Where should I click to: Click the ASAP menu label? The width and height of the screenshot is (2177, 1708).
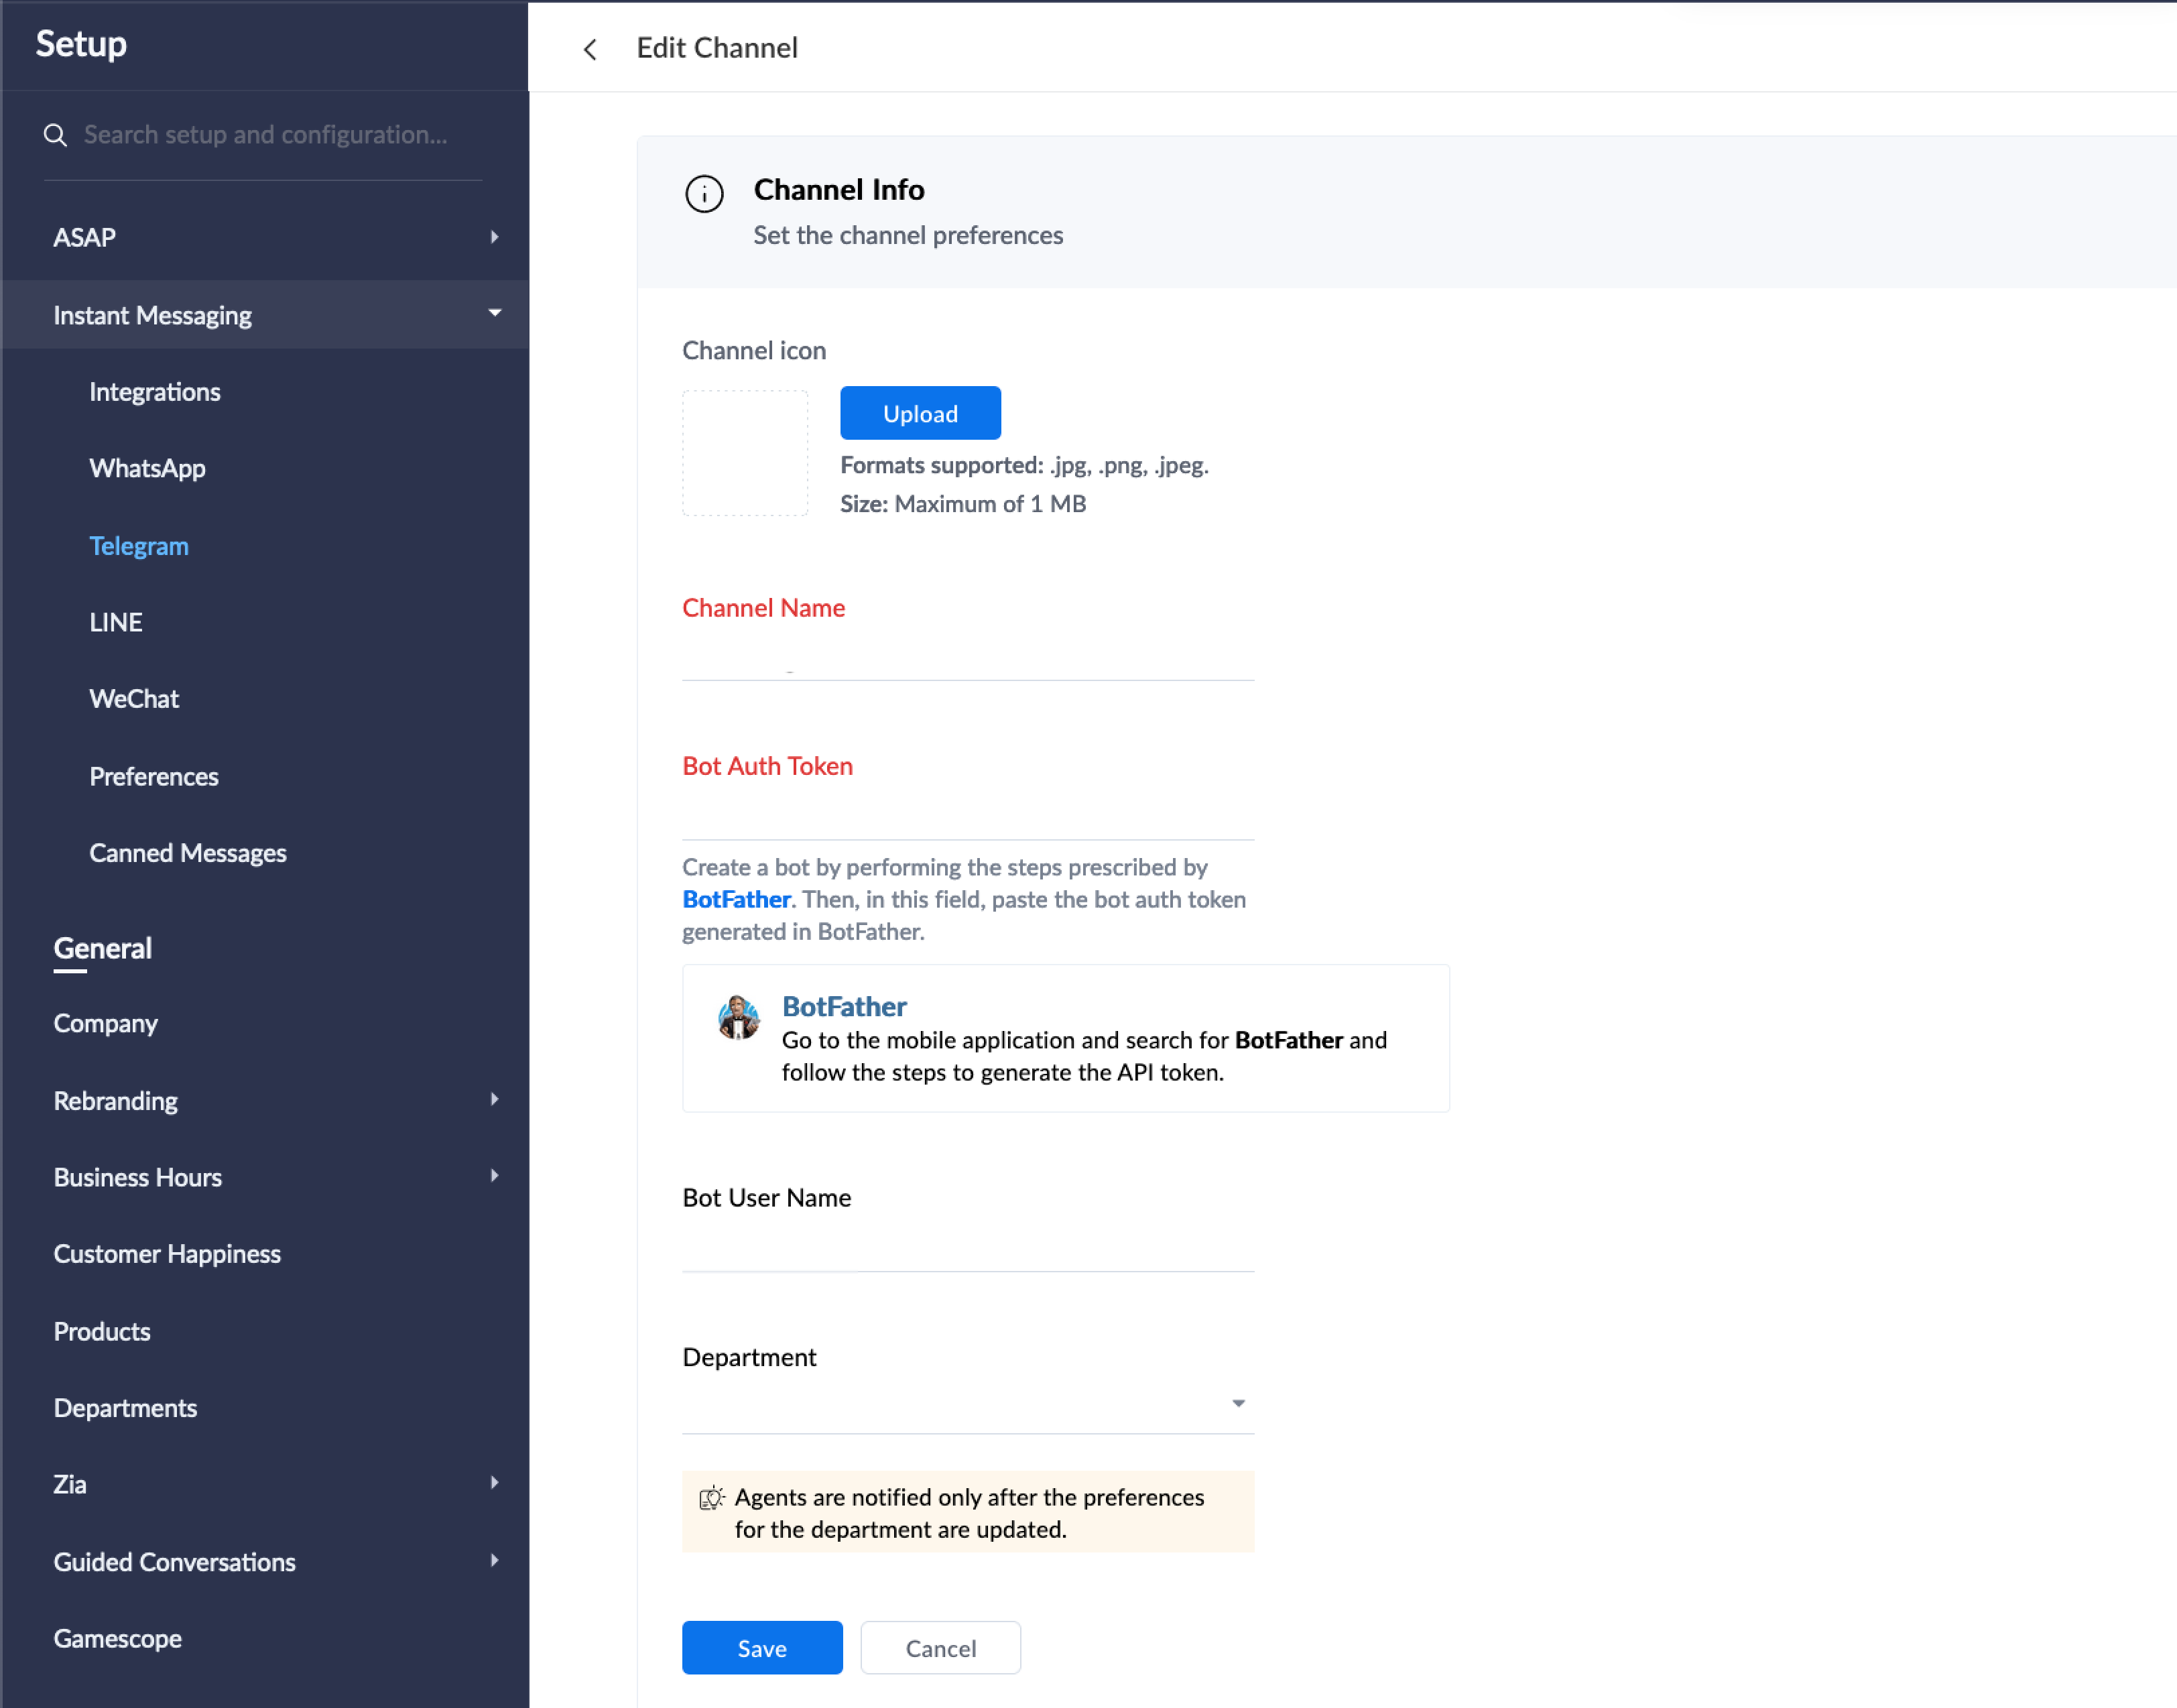tap(85, 237)
